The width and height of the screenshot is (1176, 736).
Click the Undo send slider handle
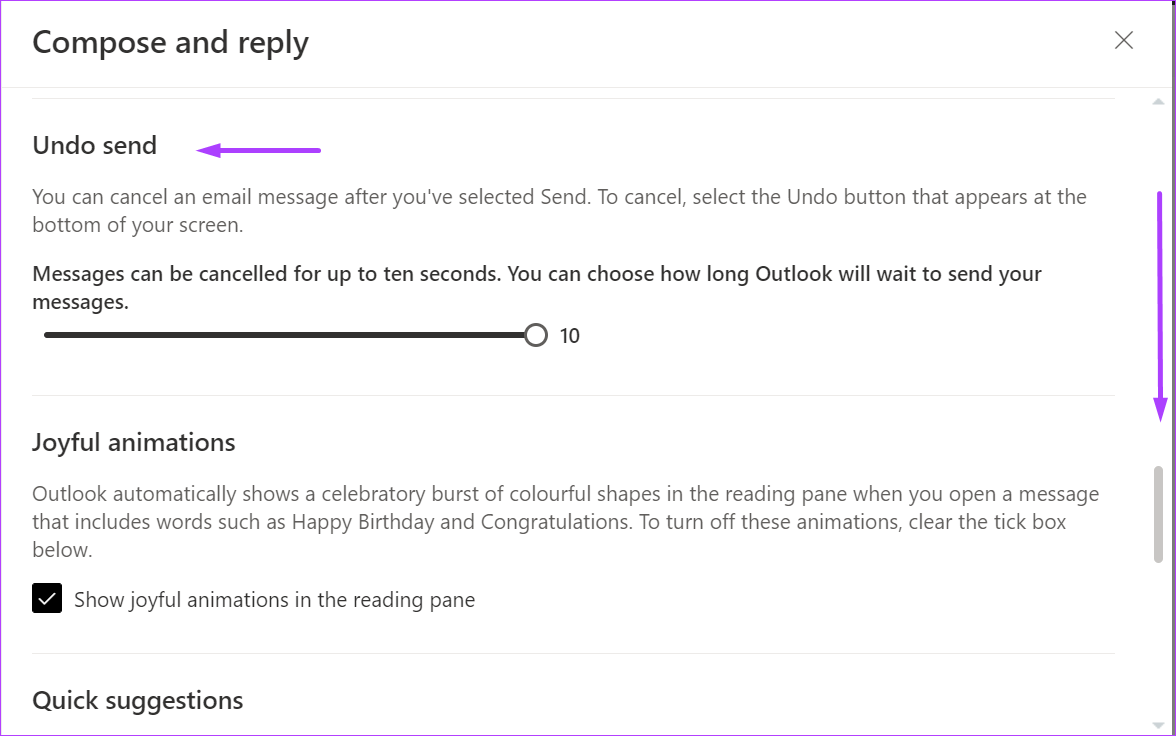point(536,335)
